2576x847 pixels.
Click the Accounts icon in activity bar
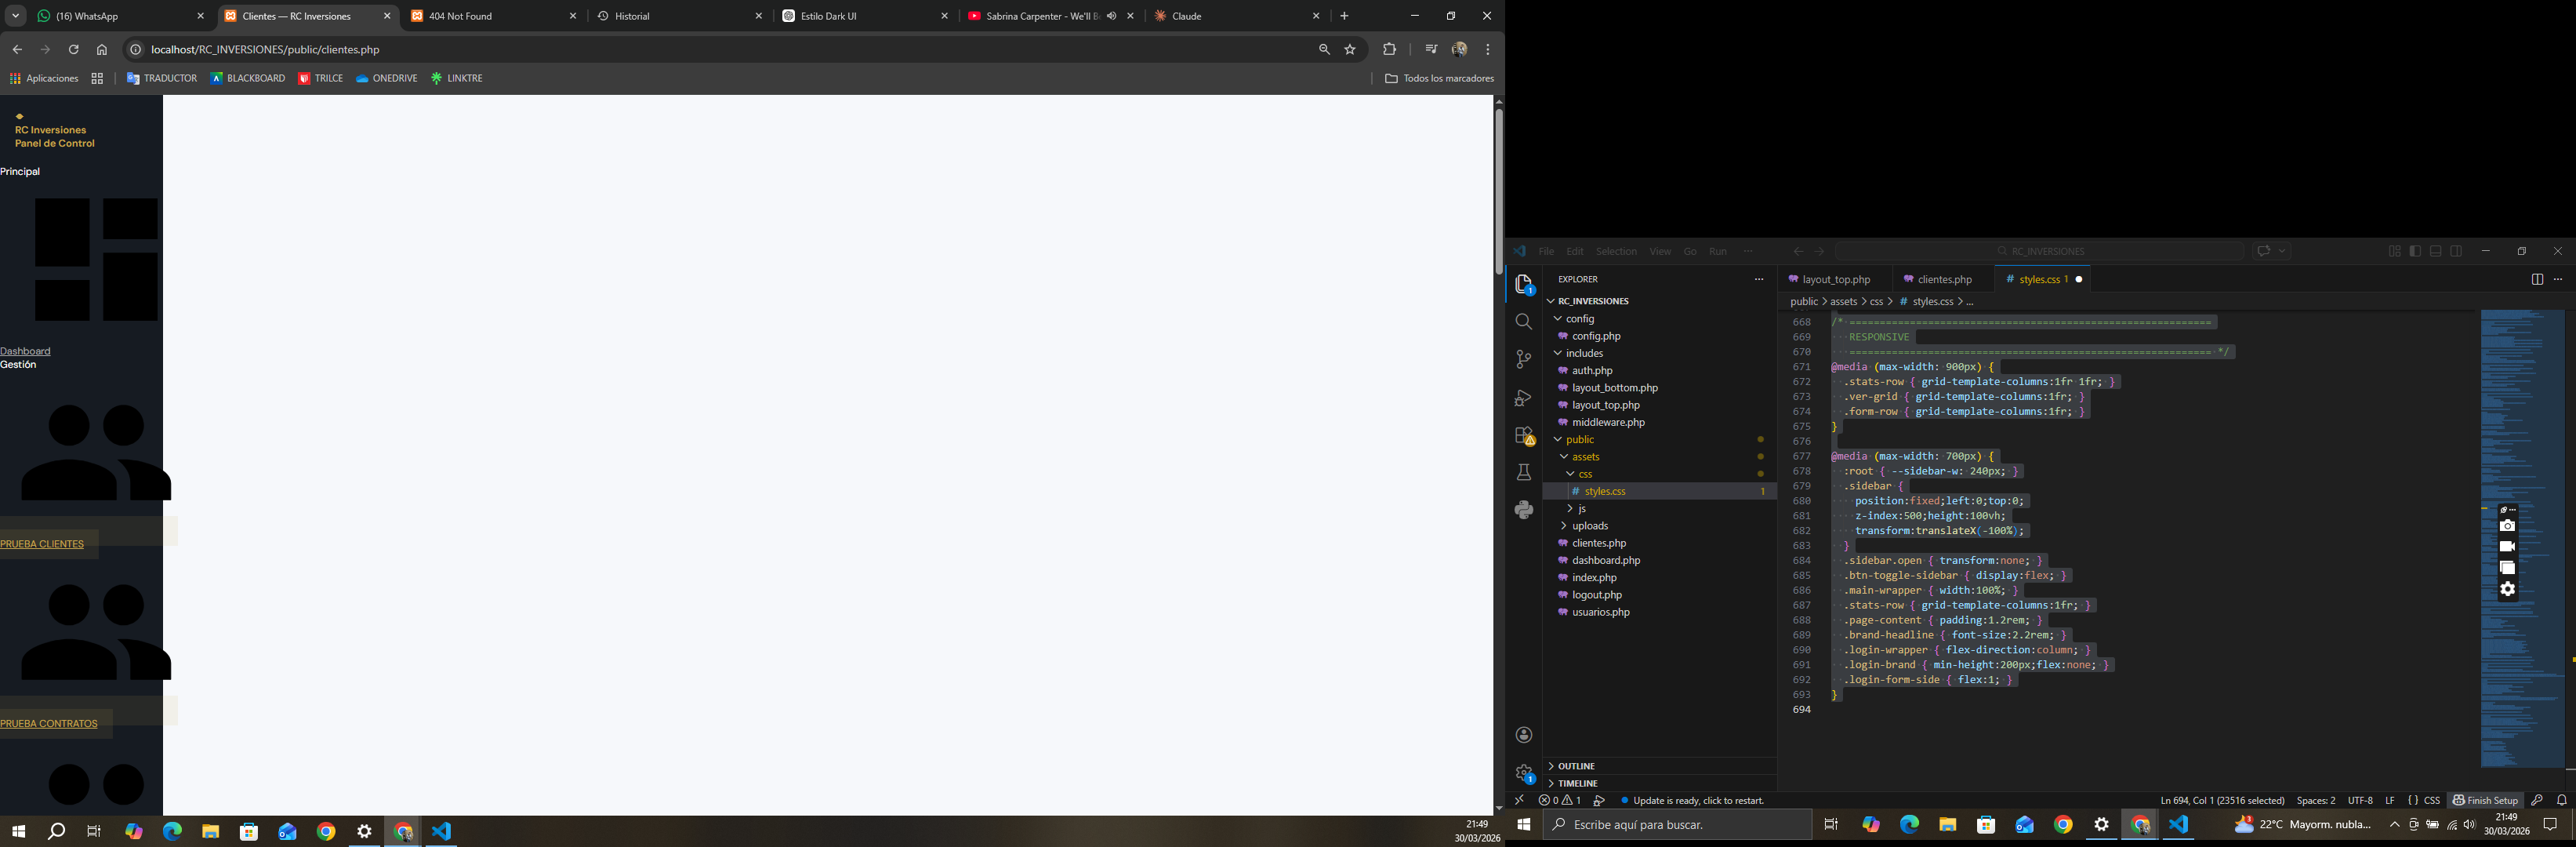point(1523,735)
